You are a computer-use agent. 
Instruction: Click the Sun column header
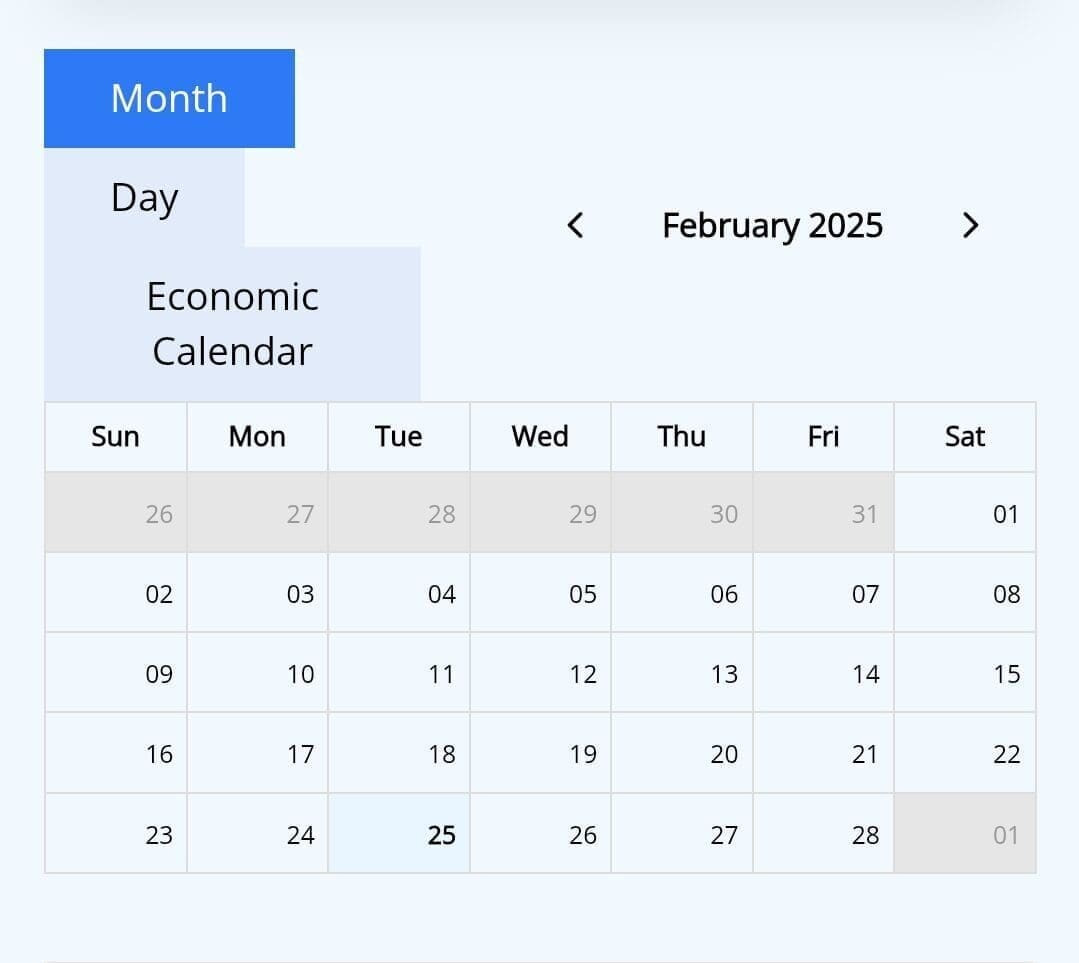[116, 437]
